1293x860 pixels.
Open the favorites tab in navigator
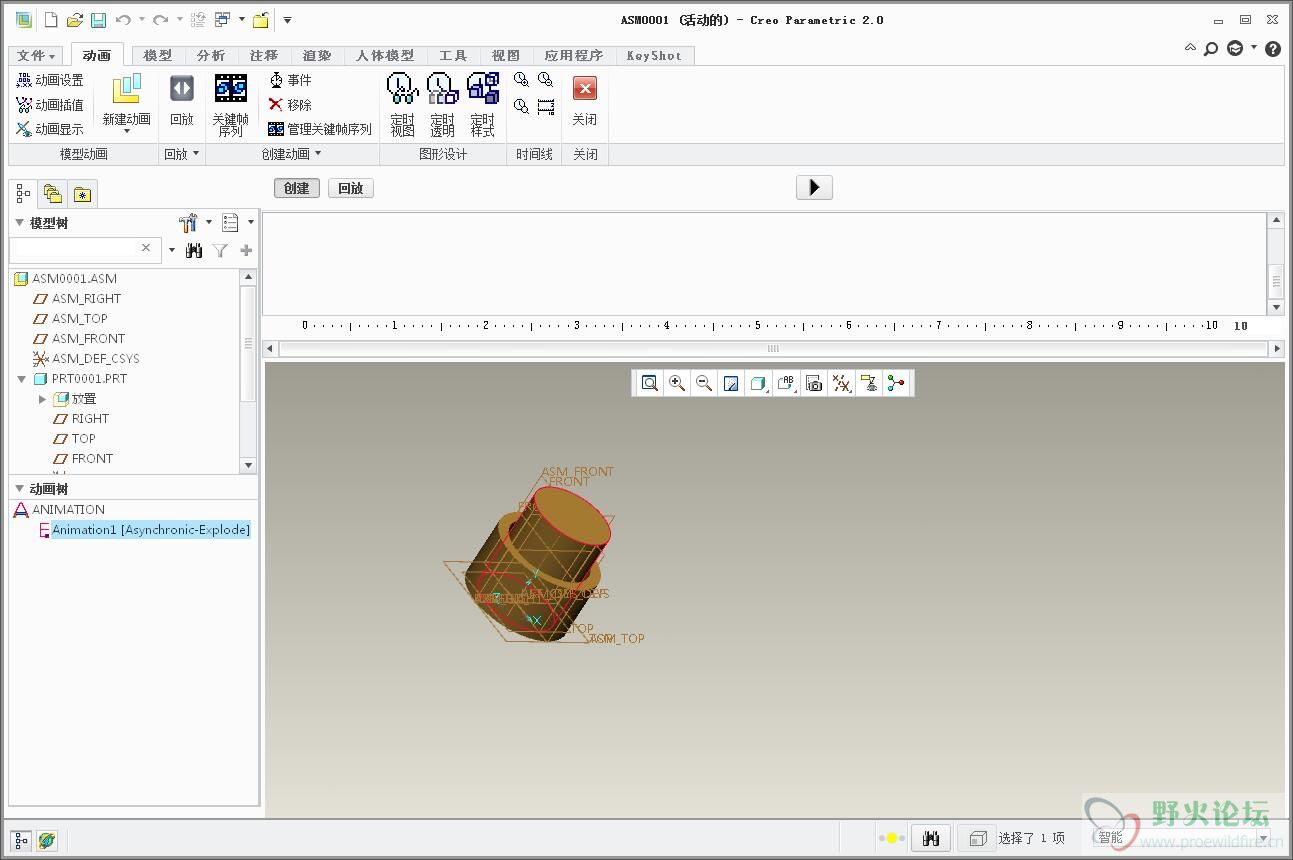[x=82, y=194]
